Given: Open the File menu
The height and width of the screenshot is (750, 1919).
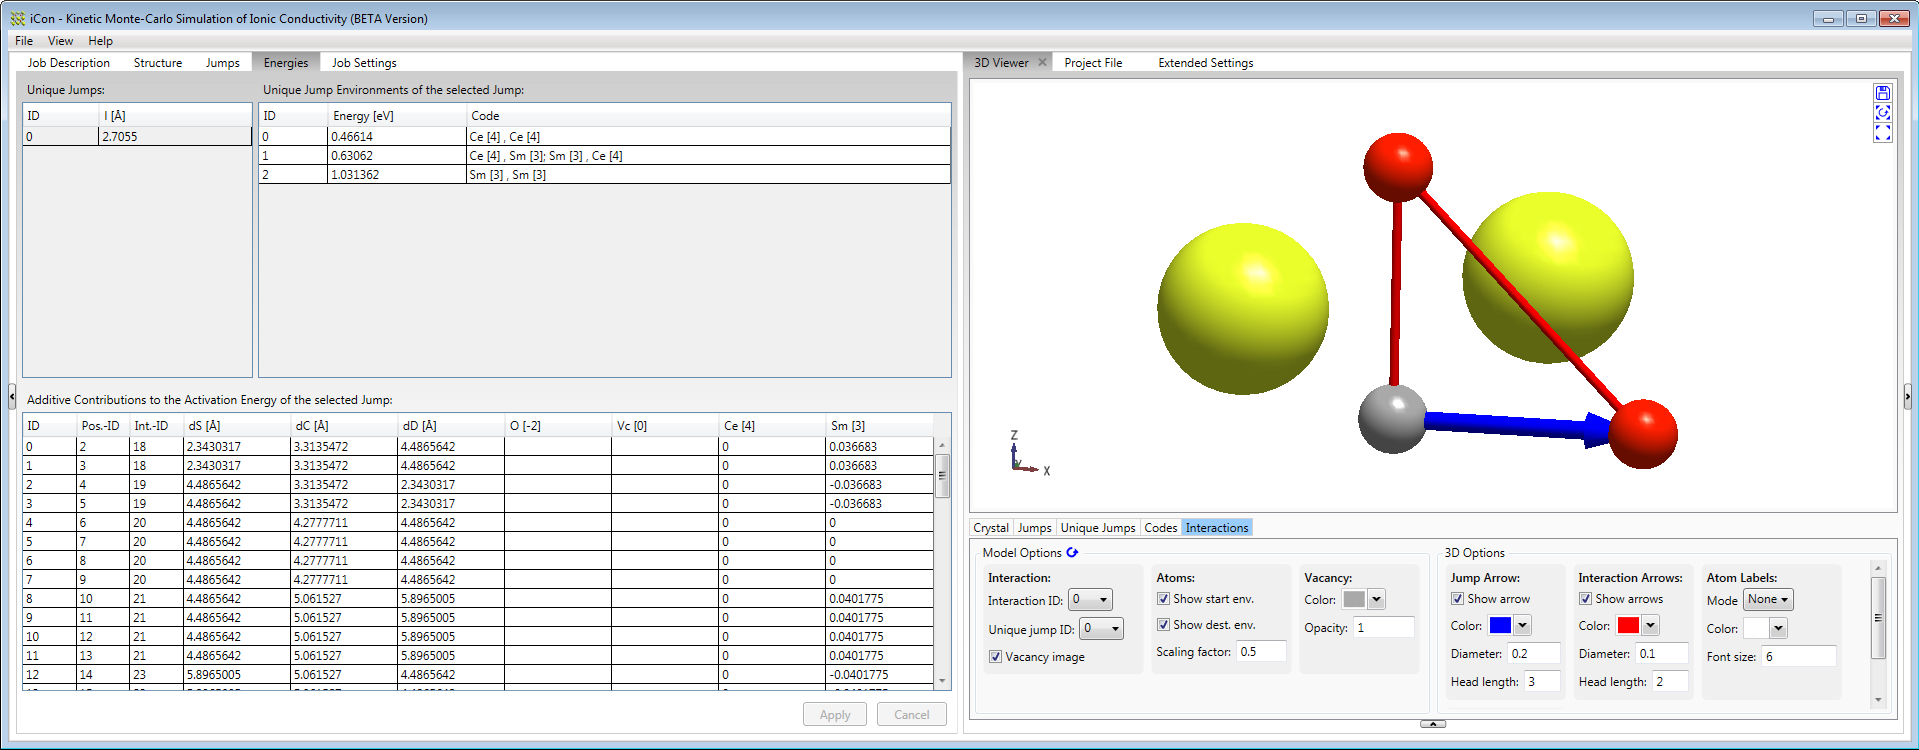Looking at the screenshot, I should click(24, 41).
